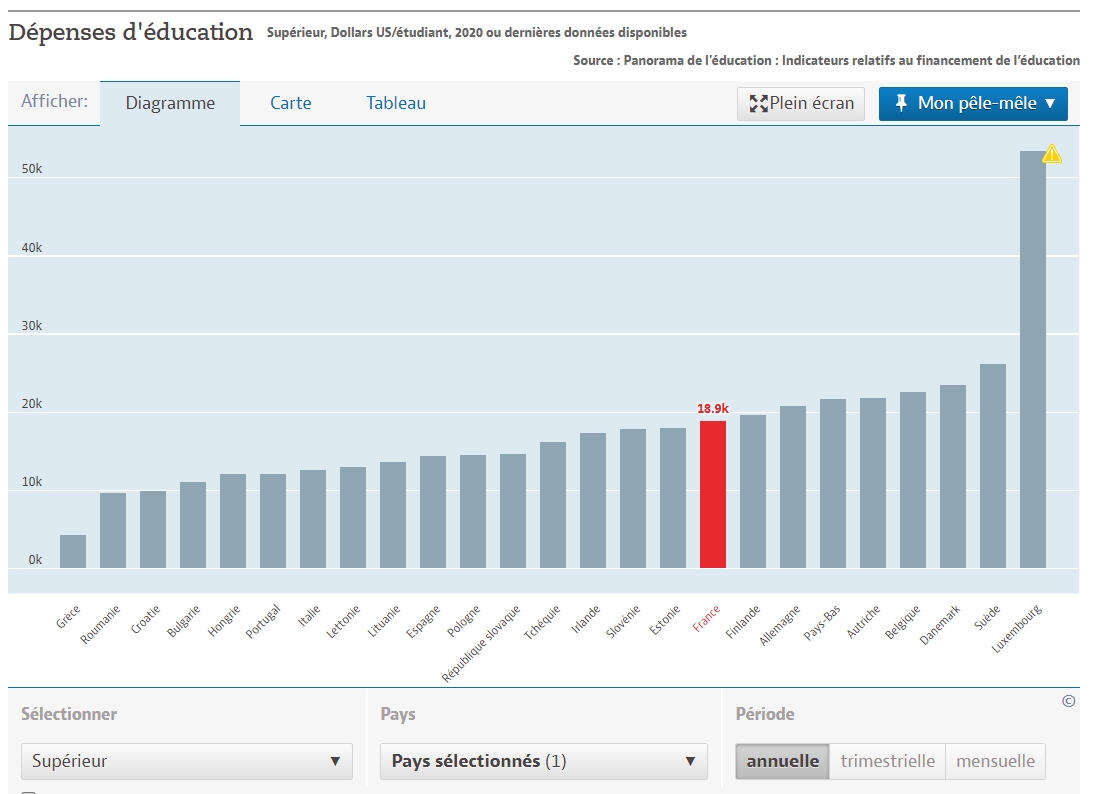The width and height of the screenshot is (1112, 794).
Task: Click the yellow warning icon above Luxembourg bar
Action: (1052, 154)
